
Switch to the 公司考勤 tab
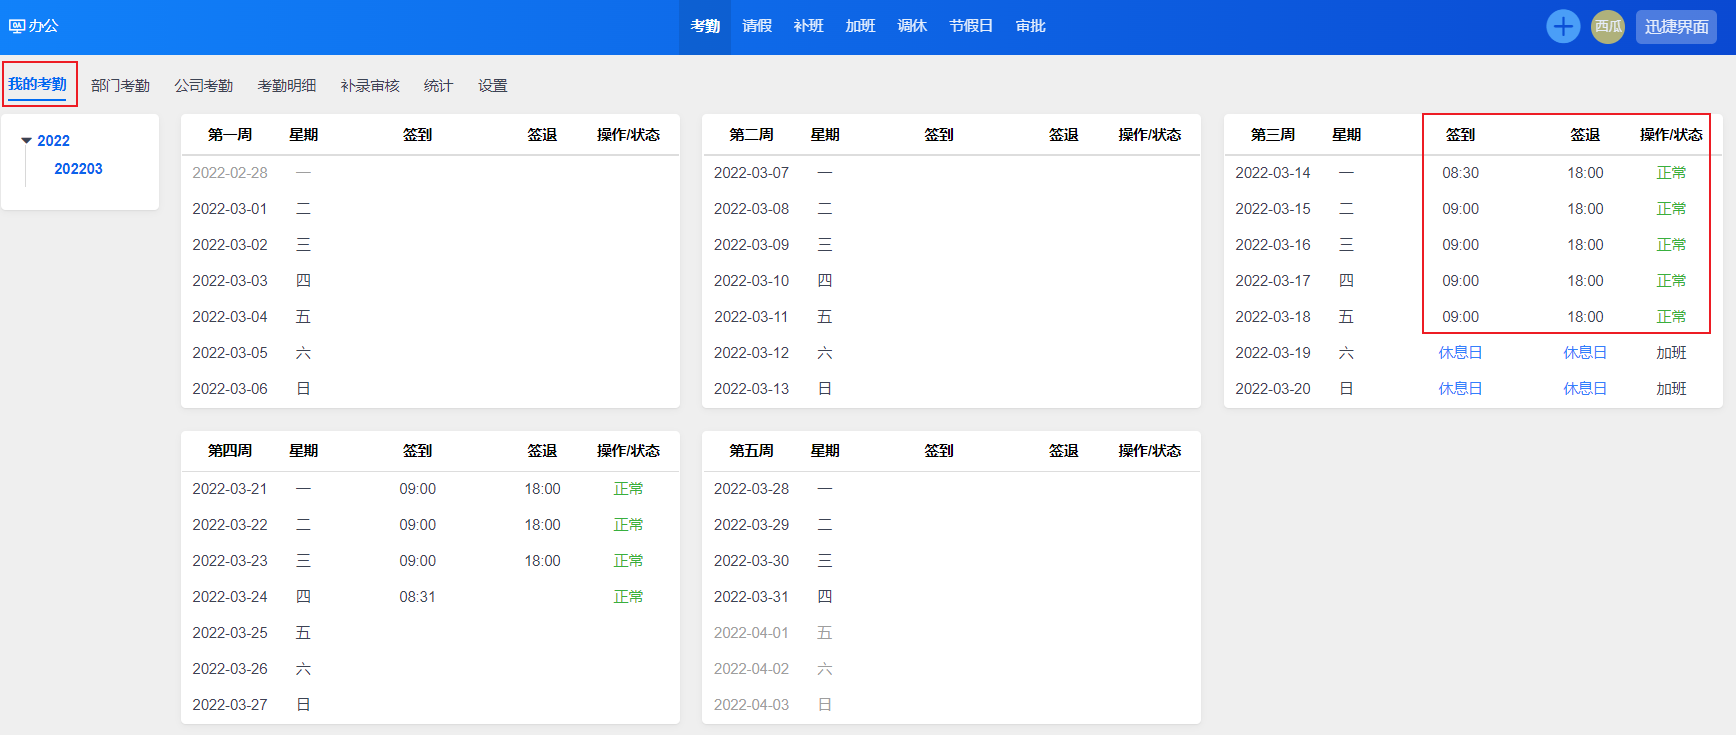(203, 86)
